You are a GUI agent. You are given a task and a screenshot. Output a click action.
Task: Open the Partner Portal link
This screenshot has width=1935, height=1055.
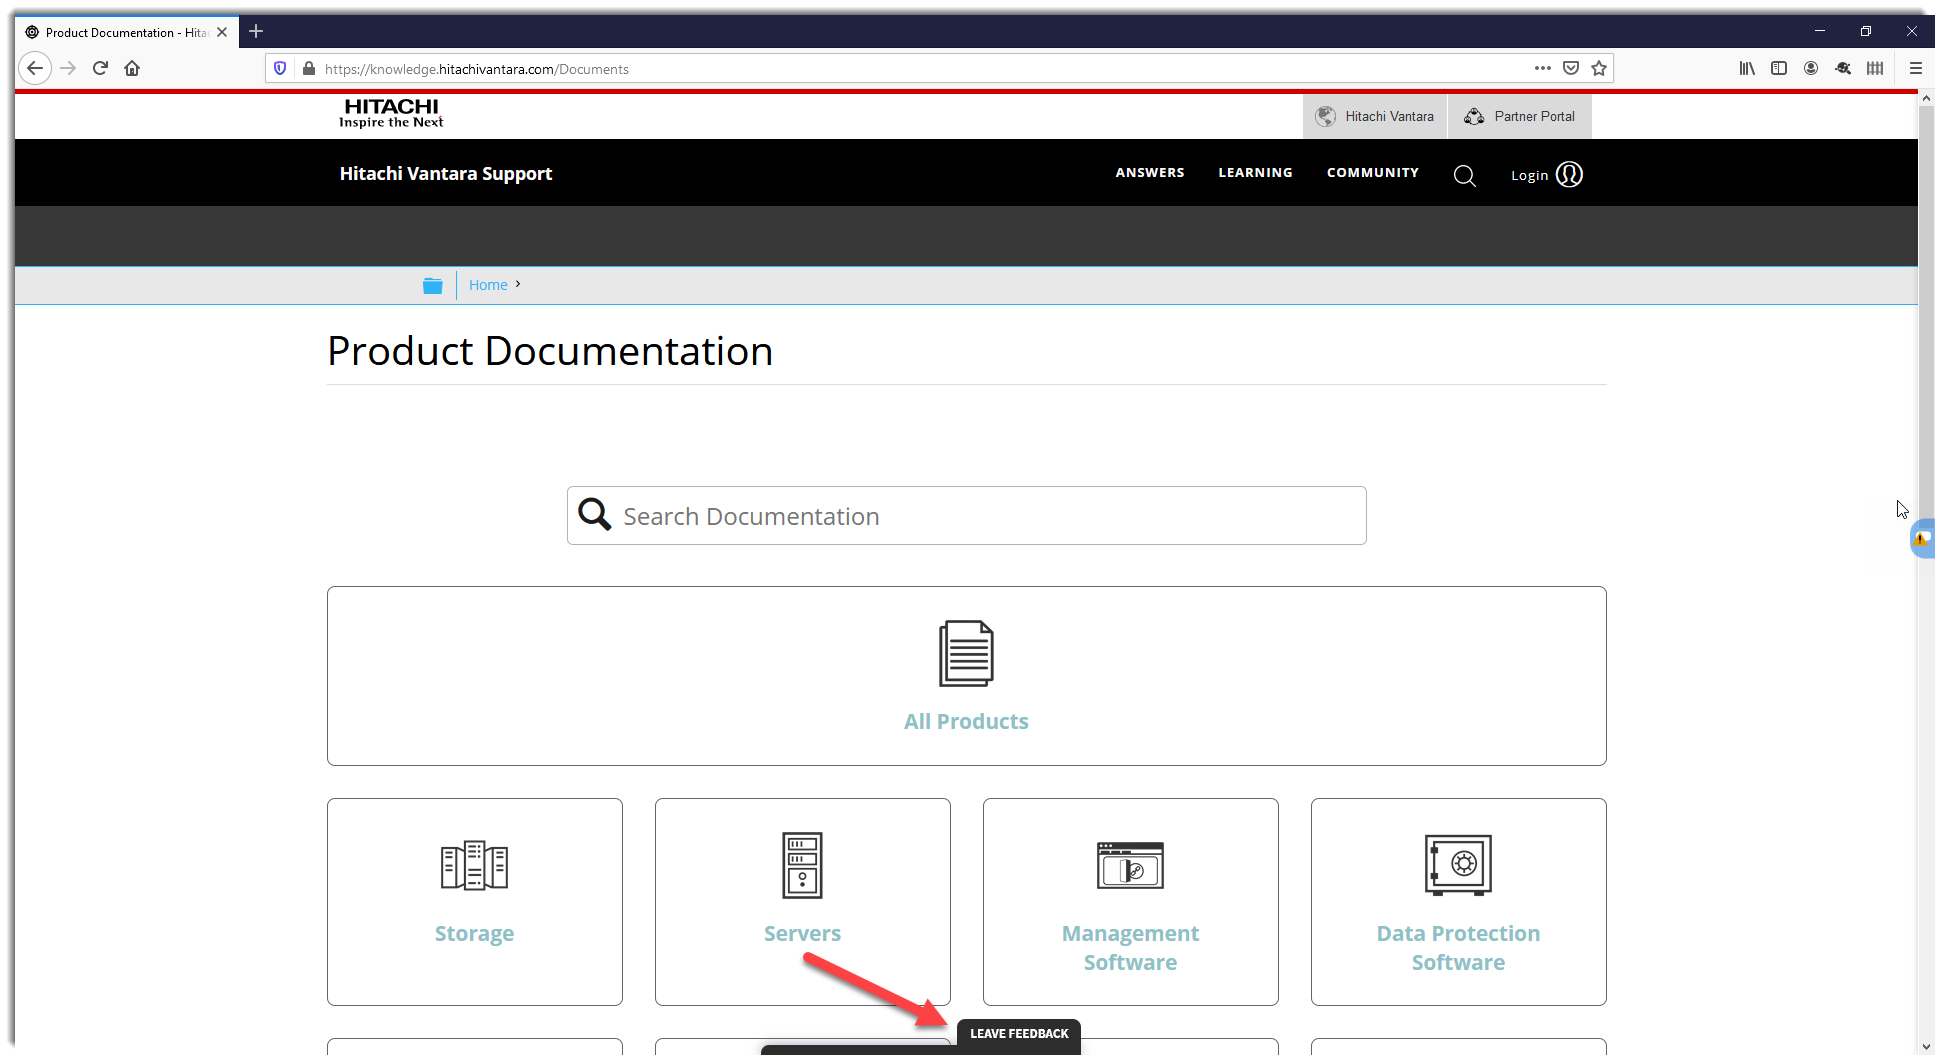(x=1520, y=116)
